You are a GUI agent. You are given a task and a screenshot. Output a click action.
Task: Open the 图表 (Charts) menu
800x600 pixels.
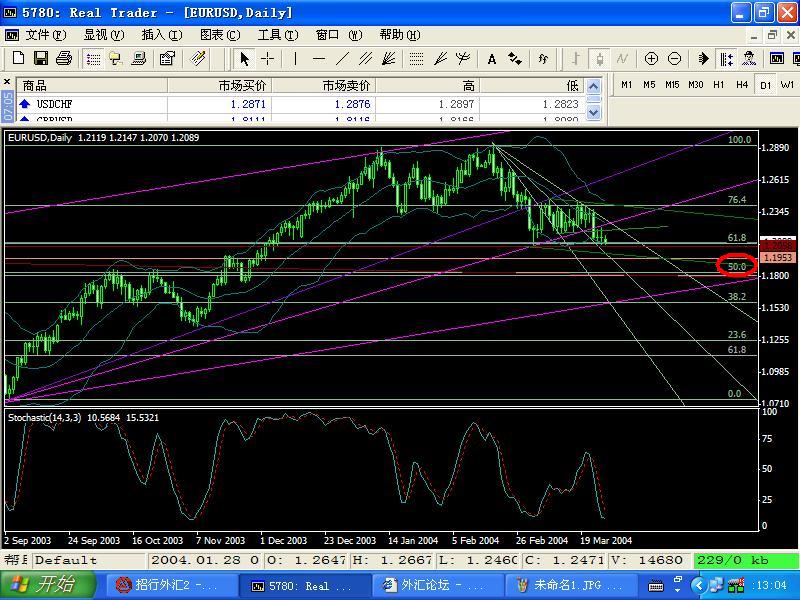click(219, 35)
